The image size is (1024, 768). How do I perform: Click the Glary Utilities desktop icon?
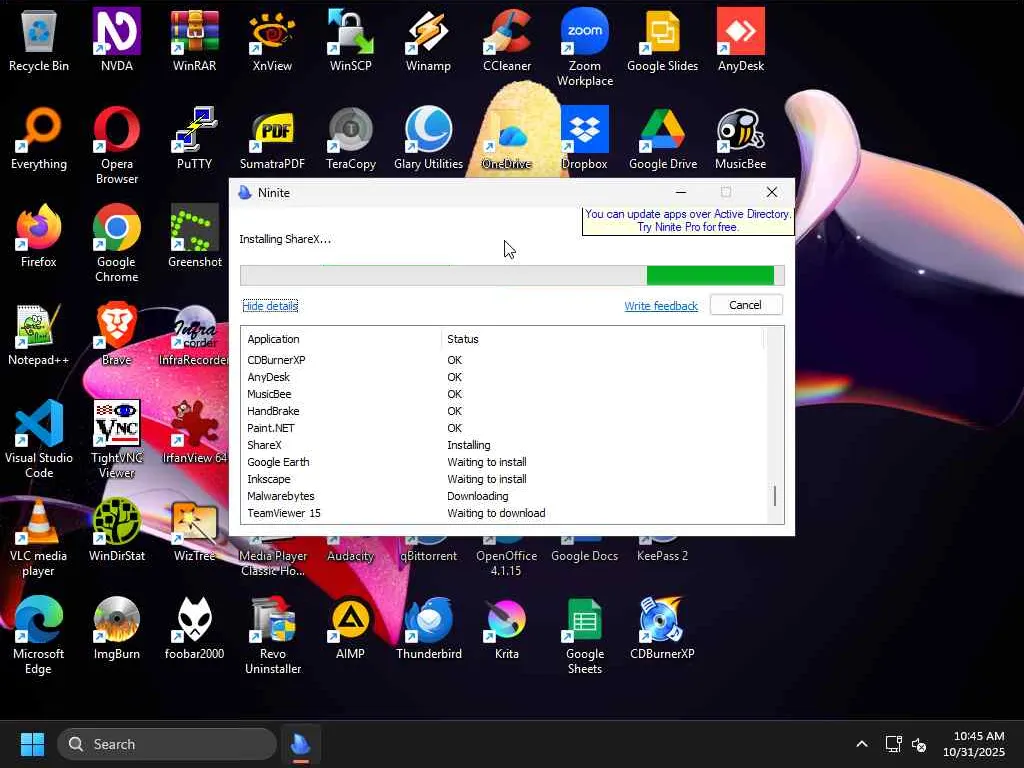428,138
